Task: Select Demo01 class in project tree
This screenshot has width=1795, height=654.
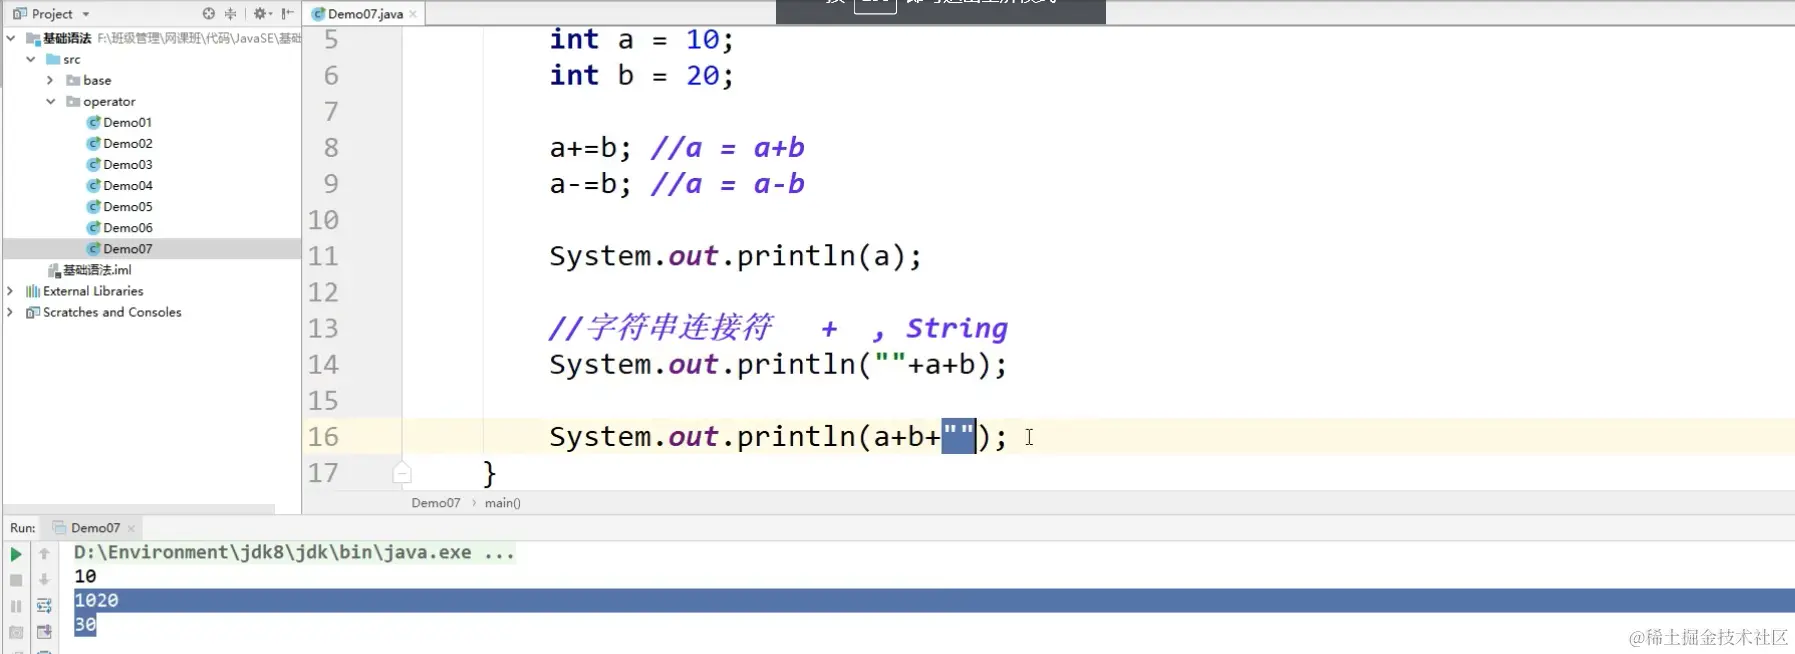Action: 119,122
